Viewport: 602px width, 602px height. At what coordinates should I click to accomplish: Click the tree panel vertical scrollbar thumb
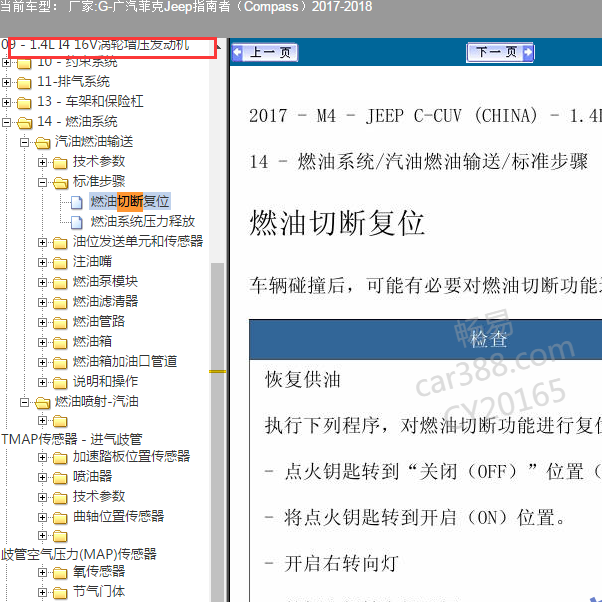tap(218, 430)
